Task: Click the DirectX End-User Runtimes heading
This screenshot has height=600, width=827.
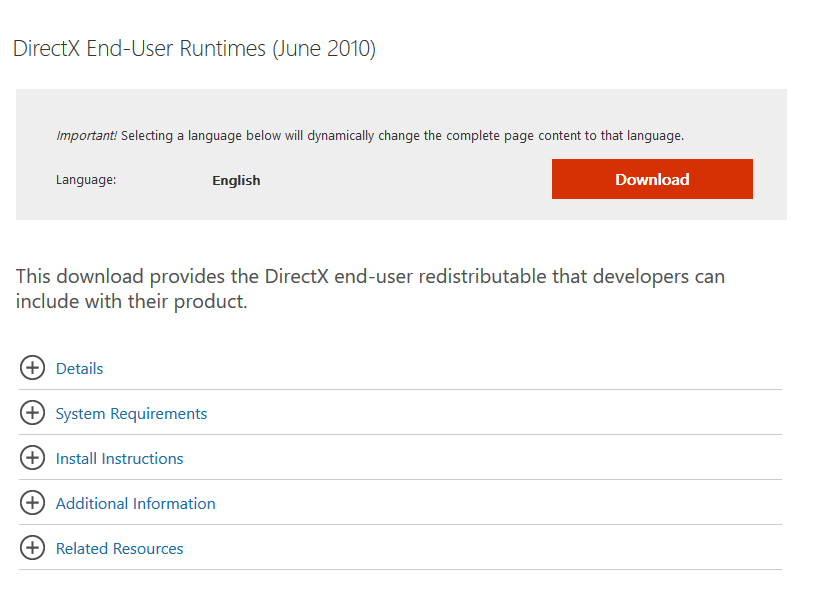Action: pyautogui.click(x=194, y=49)
